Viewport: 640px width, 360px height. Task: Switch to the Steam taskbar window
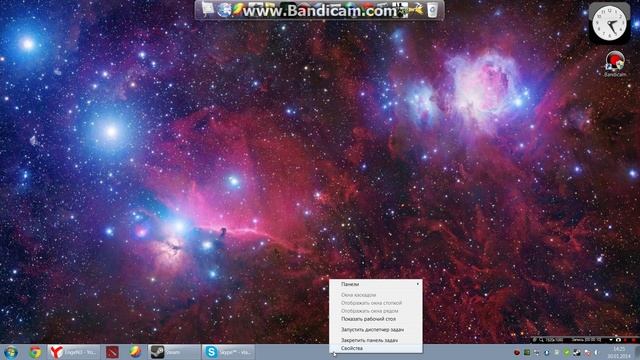174,352
